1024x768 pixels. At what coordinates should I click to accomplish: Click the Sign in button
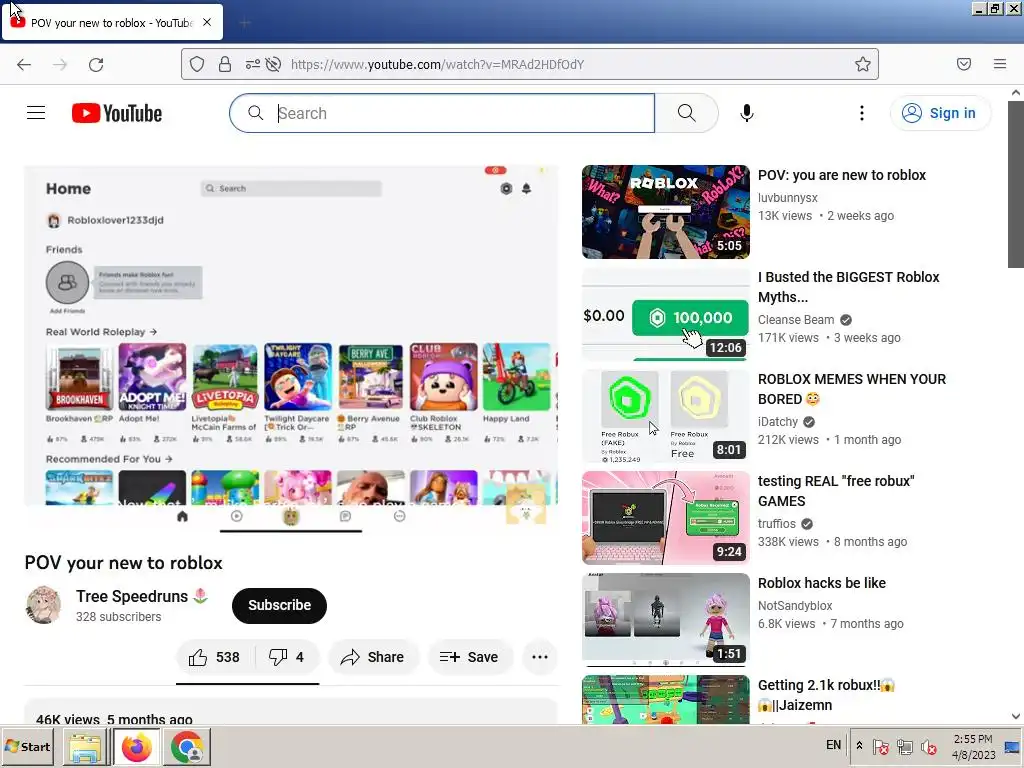940,113
